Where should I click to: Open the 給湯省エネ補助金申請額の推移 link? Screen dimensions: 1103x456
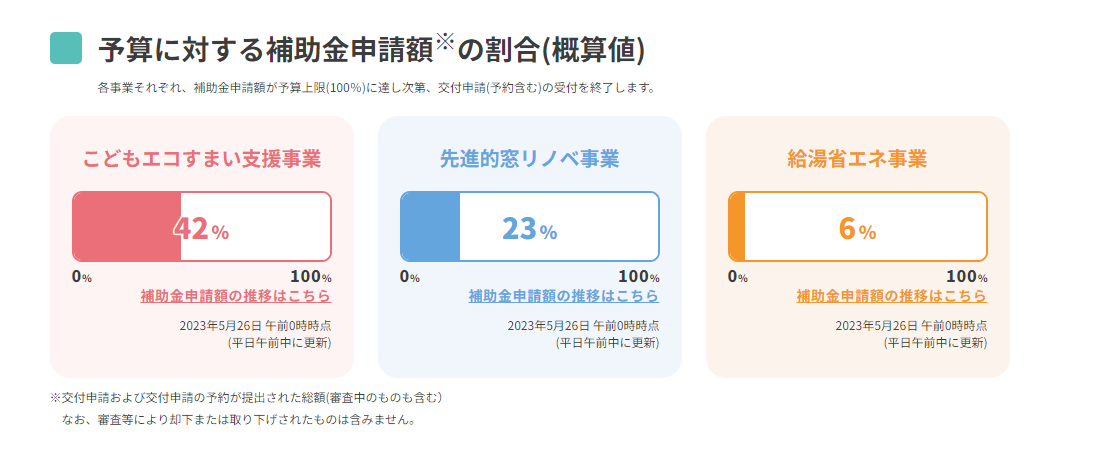point(892,296)
